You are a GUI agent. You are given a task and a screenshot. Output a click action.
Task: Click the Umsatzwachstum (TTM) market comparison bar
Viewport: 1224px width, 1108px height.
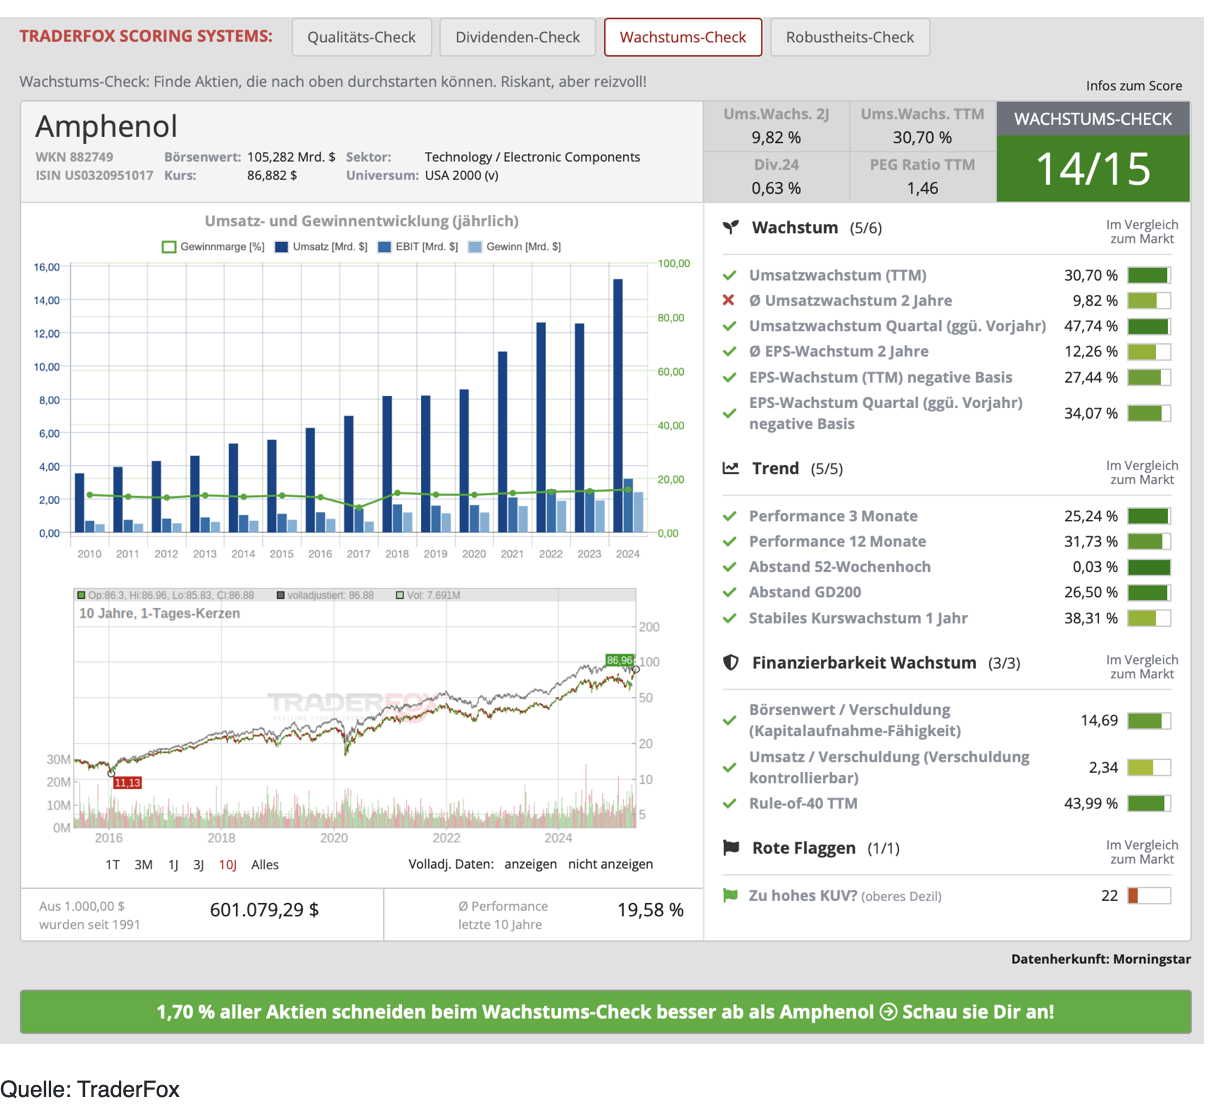pos(1149,275)
